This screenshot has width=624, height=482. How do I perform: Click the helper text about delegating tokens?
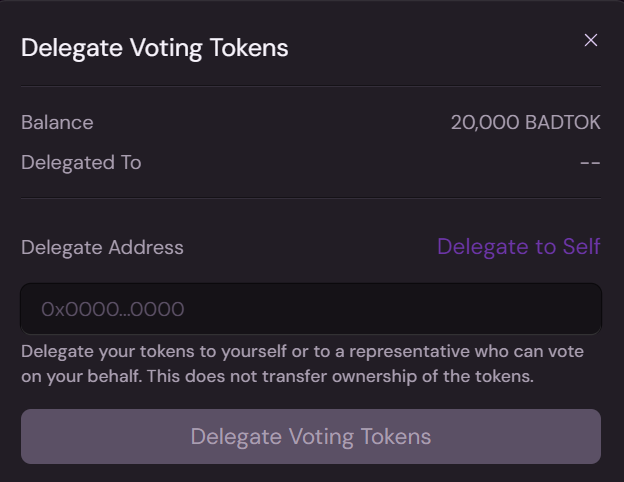click(302, 352)
